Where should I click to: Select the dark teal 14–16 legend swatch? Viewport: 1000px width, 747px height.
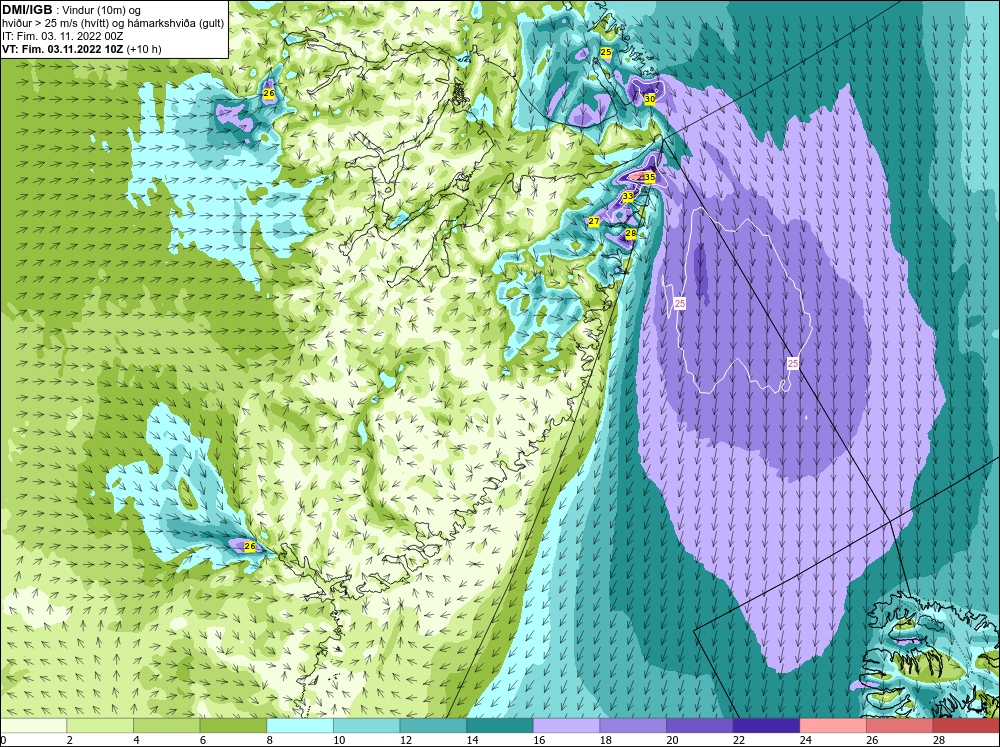(500, 726)
